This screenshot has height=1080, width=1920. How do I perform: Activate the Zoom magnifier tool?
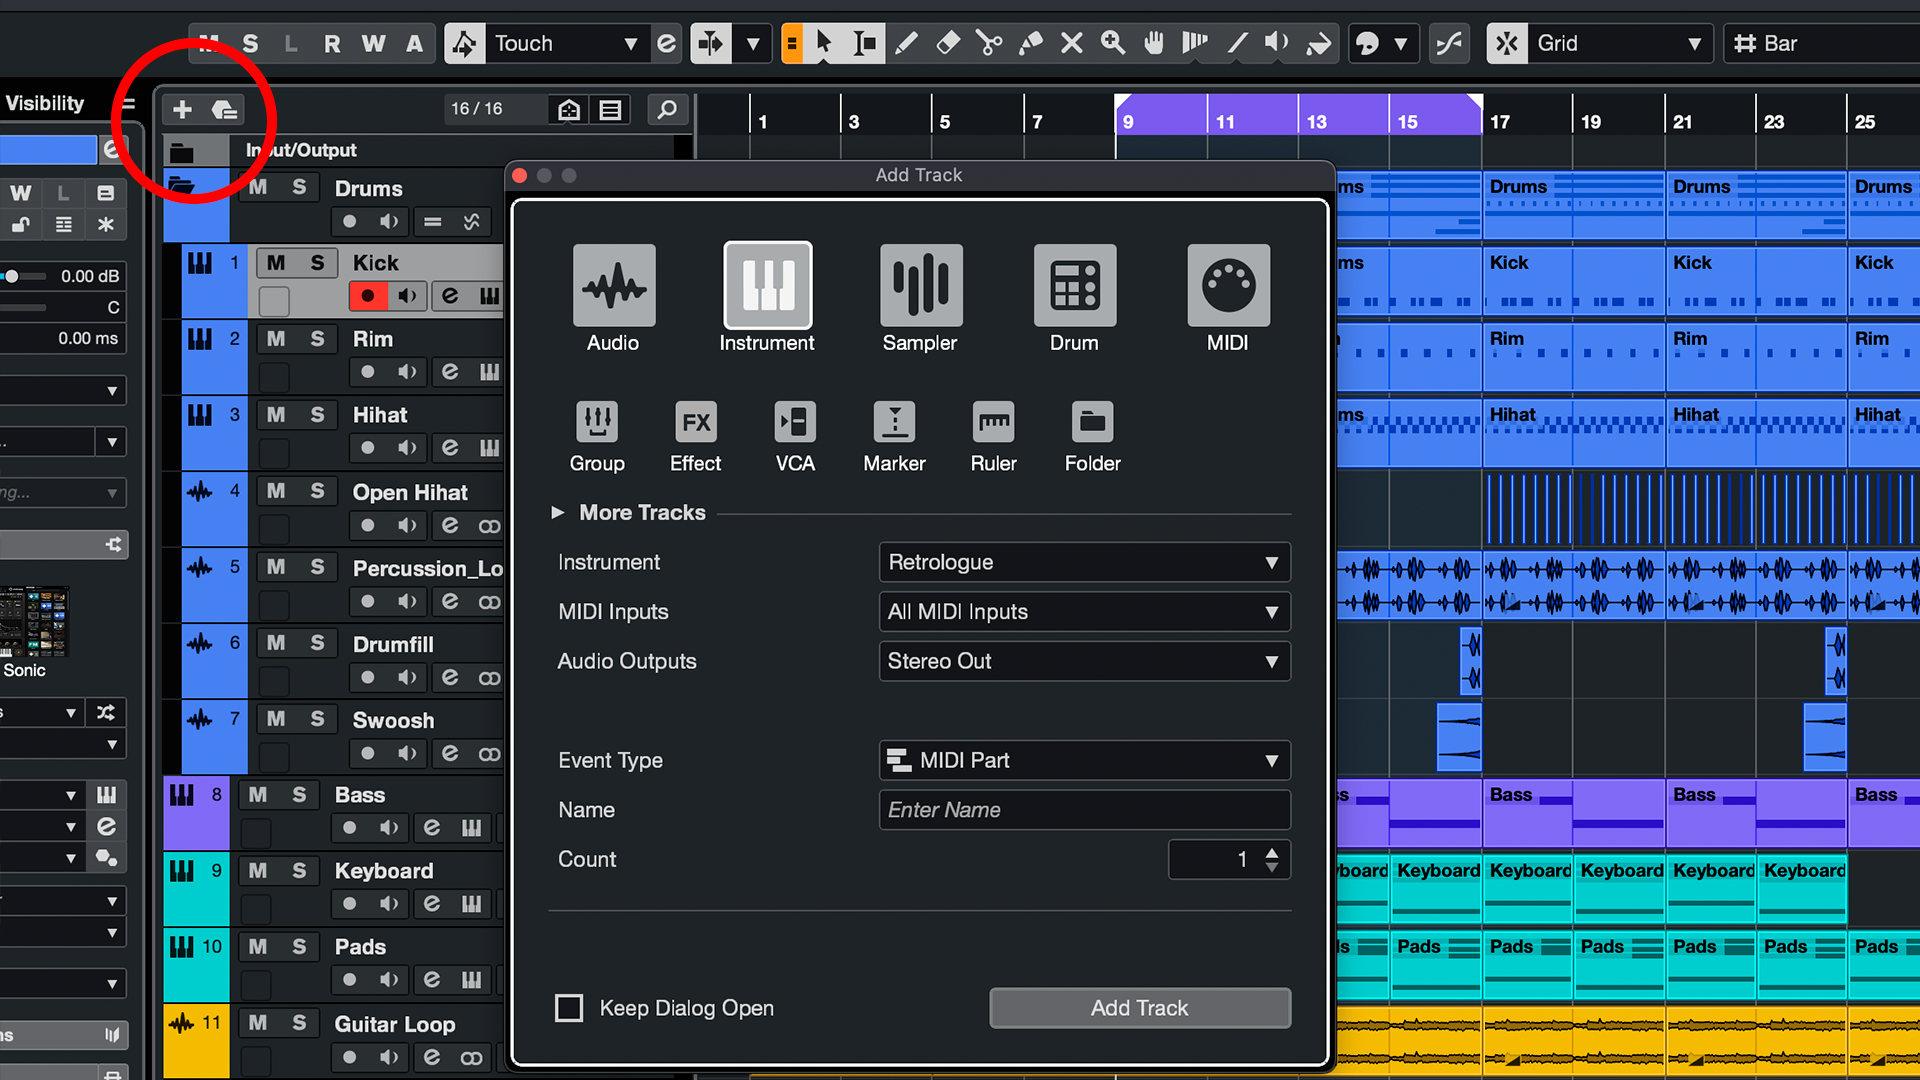1113,43
